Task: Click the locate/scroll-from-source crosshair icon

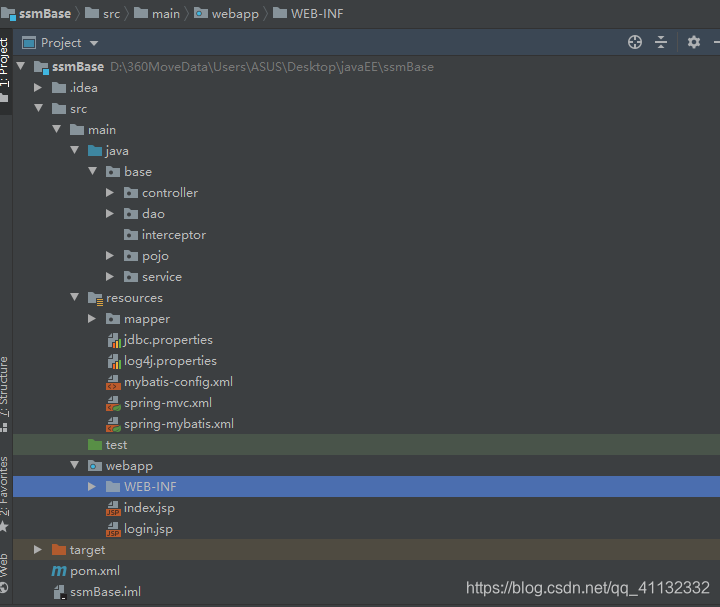Action: click(635, 42)
